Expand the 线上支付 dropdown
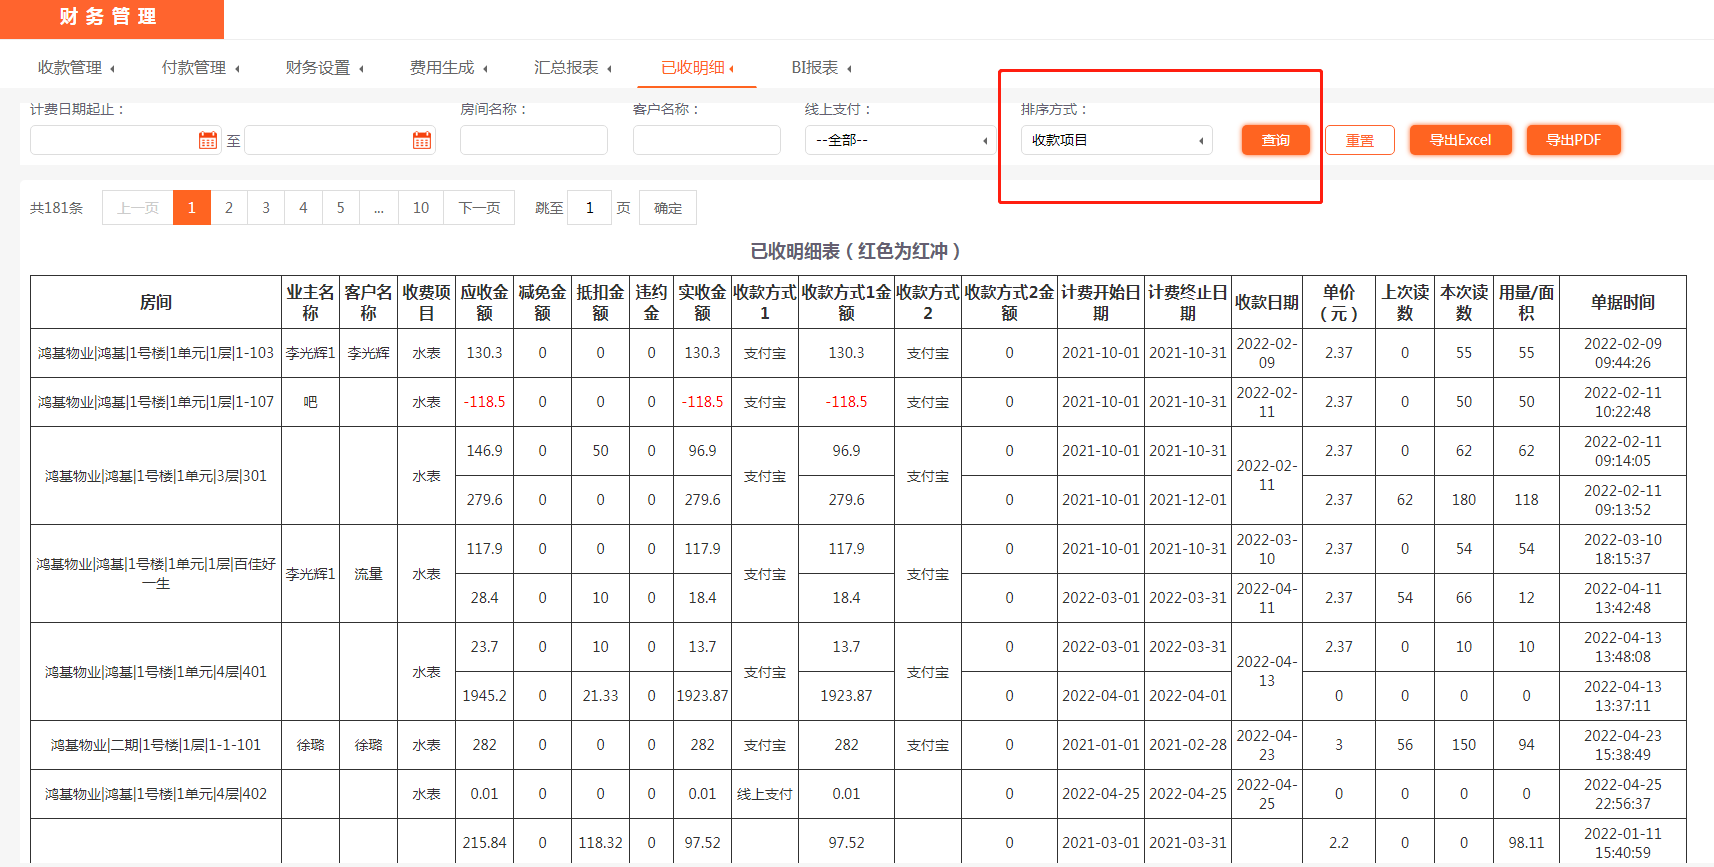1714x867 pixels. (900, 140)
